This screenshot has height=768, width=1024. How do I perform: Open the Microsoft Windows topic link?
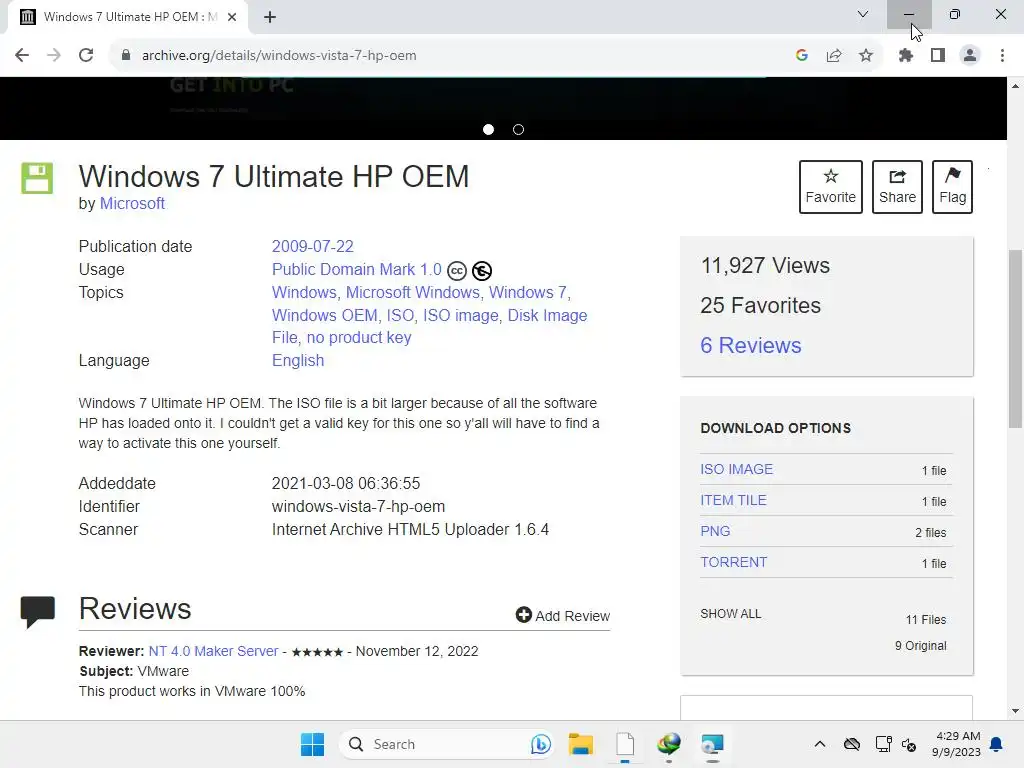point(413,293)
